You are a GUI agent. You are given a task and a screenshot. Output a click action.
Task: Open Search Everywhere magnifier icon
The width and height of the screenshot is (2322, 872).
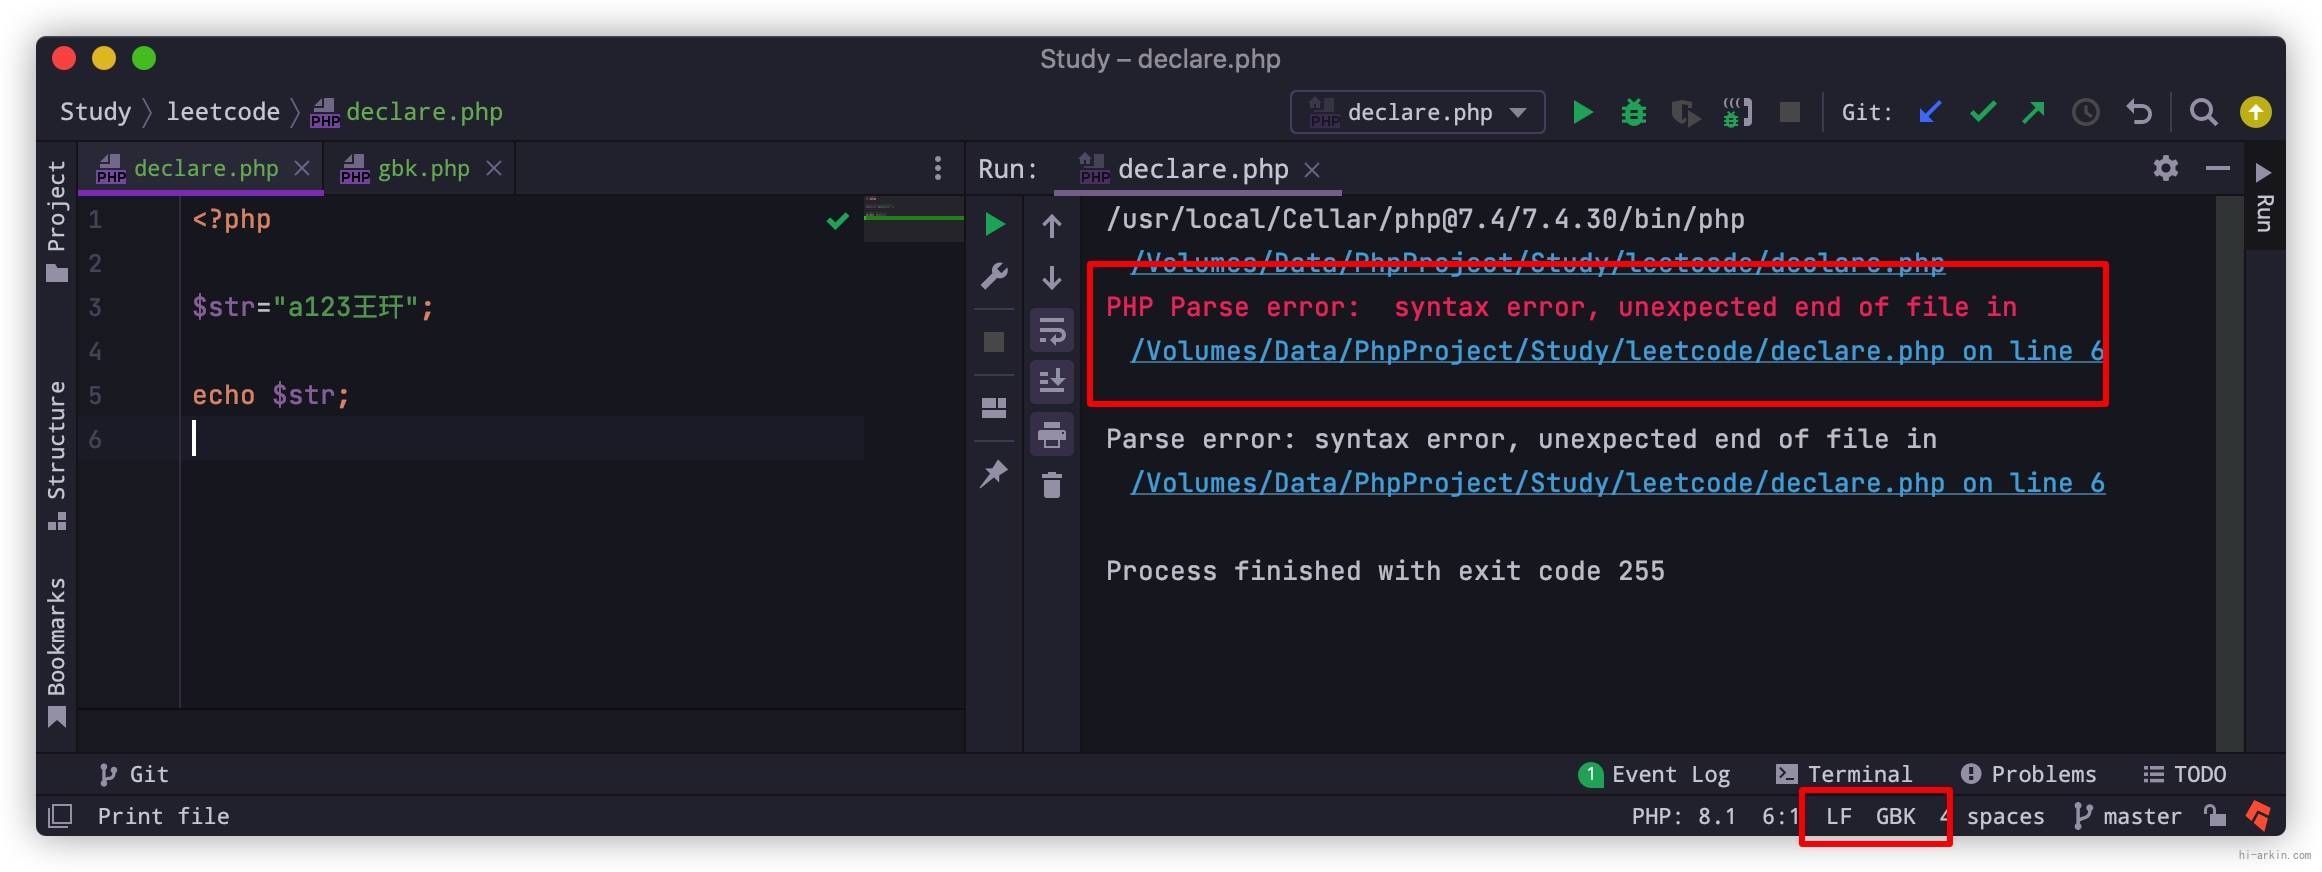(2203, 112)
